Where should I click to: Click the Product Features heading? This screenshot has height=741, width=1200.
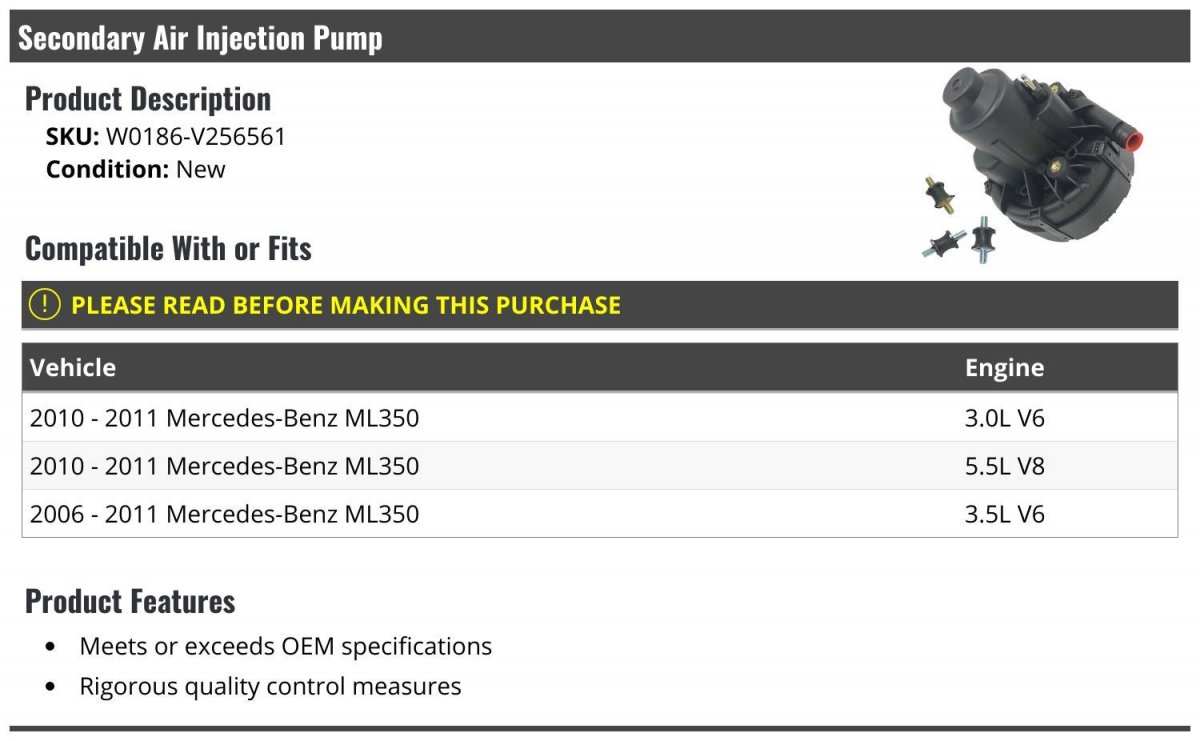pyautogui.click(x=130, y=601)
